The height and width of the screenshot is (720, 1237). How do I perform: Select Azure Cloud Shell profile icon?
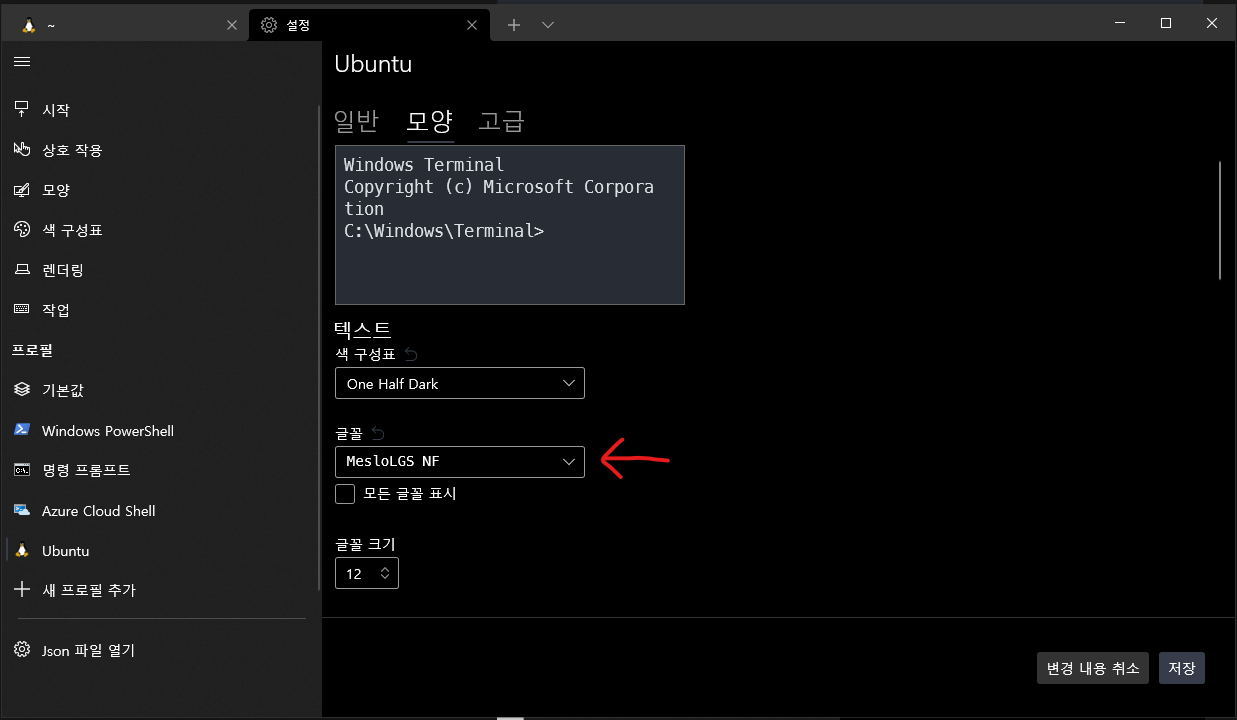22,510
